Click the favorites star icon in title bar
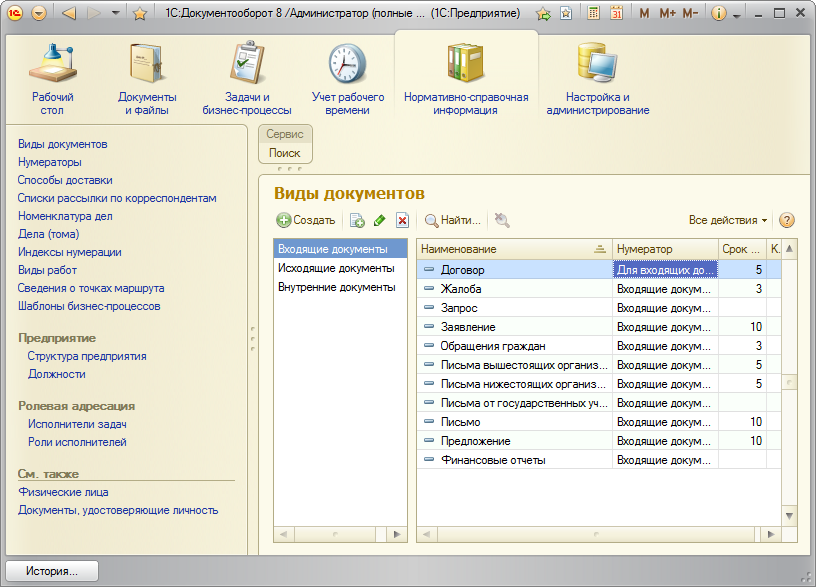The image size is (816, 587). coord(140,14)
